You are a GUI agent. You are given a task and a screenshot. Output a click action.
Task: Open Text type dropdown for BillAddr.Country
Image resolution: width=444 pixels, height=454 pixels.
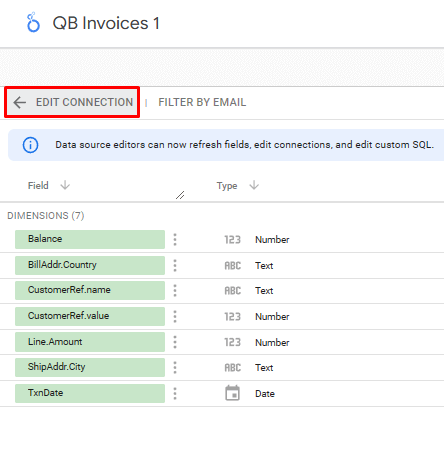point(264,266)
